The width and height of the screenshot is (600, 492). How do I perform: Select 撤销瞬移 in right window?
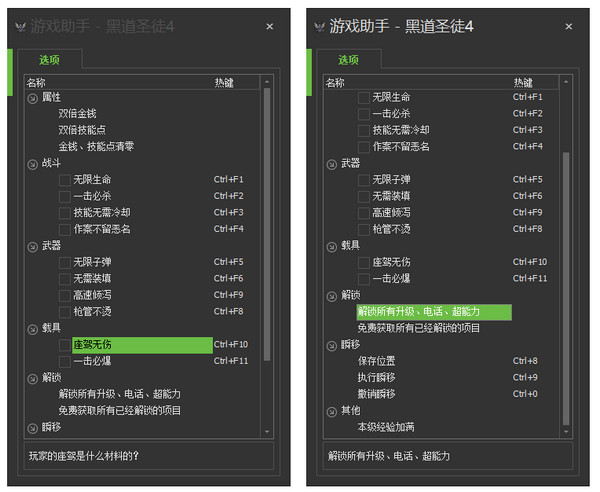376,394
